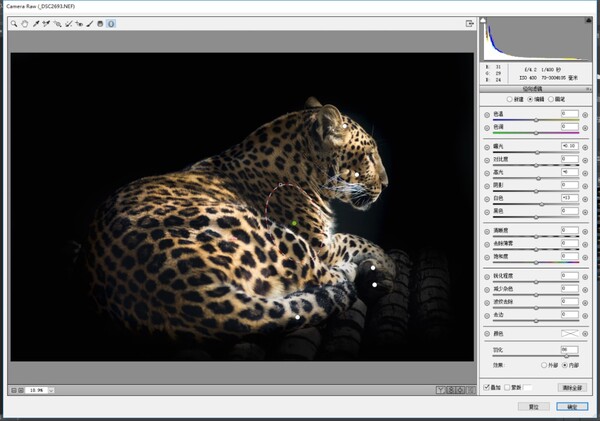Click the Feather (羽化) slider track

point(536,356)
